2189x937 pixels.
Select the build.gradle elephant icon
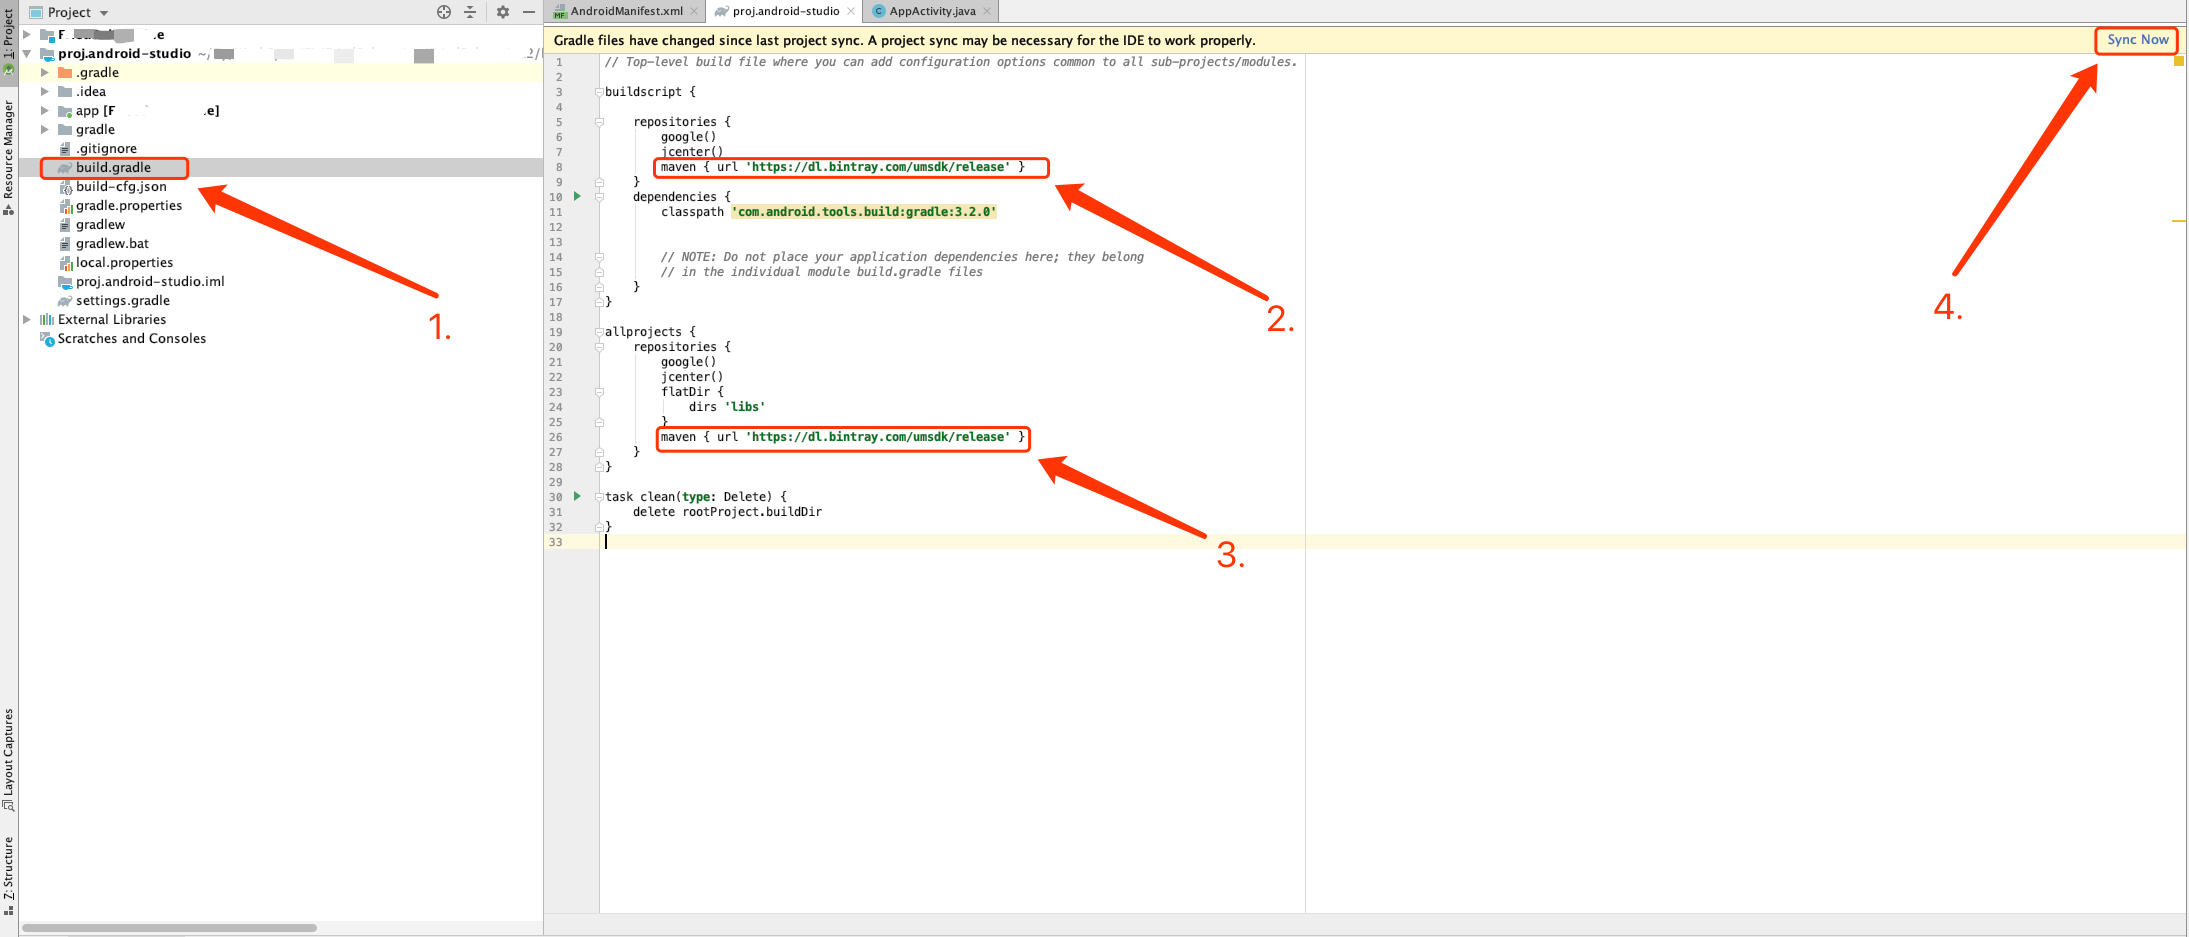coord(65,168)
